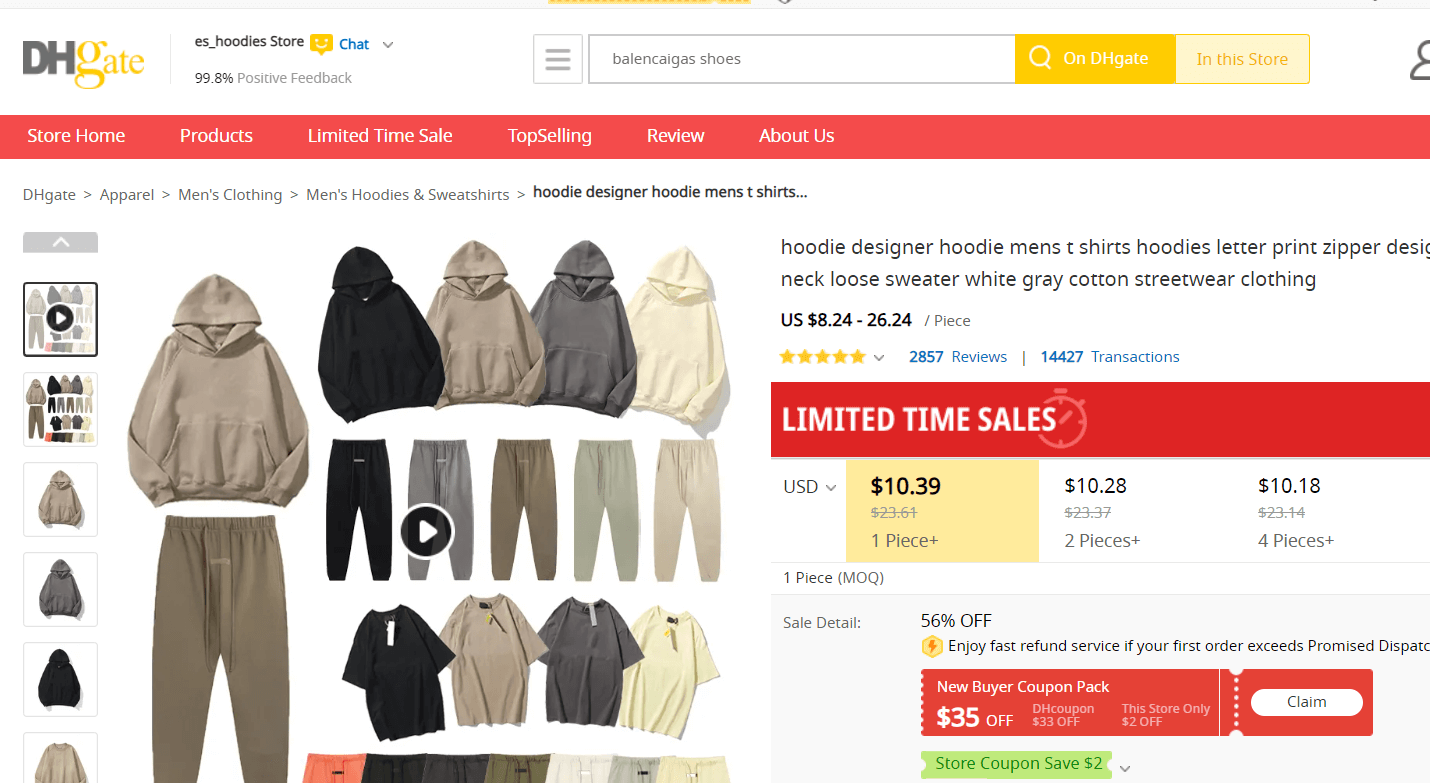Image resolution: width=1430 pixels, height=783 pixels.
Task: Click the DHgate logo
Action: point(83,60)
